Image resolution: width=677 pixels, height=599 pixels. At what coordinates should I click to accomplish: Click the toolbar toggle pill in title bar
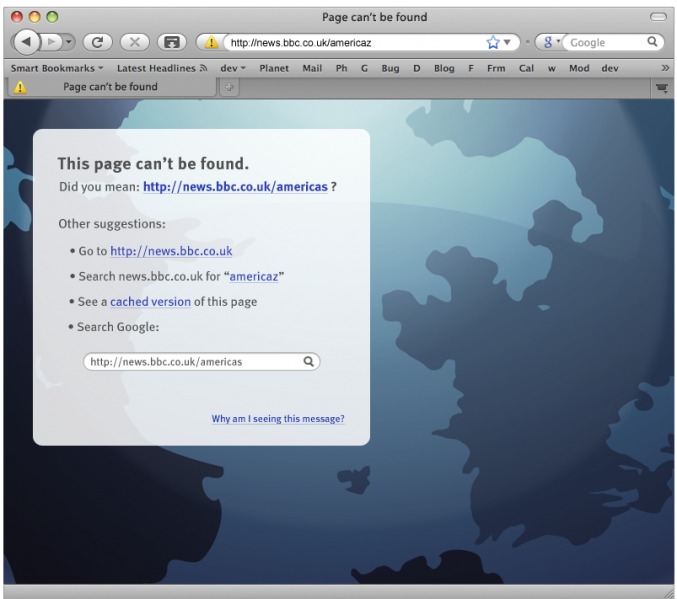(x=658, y=17)
